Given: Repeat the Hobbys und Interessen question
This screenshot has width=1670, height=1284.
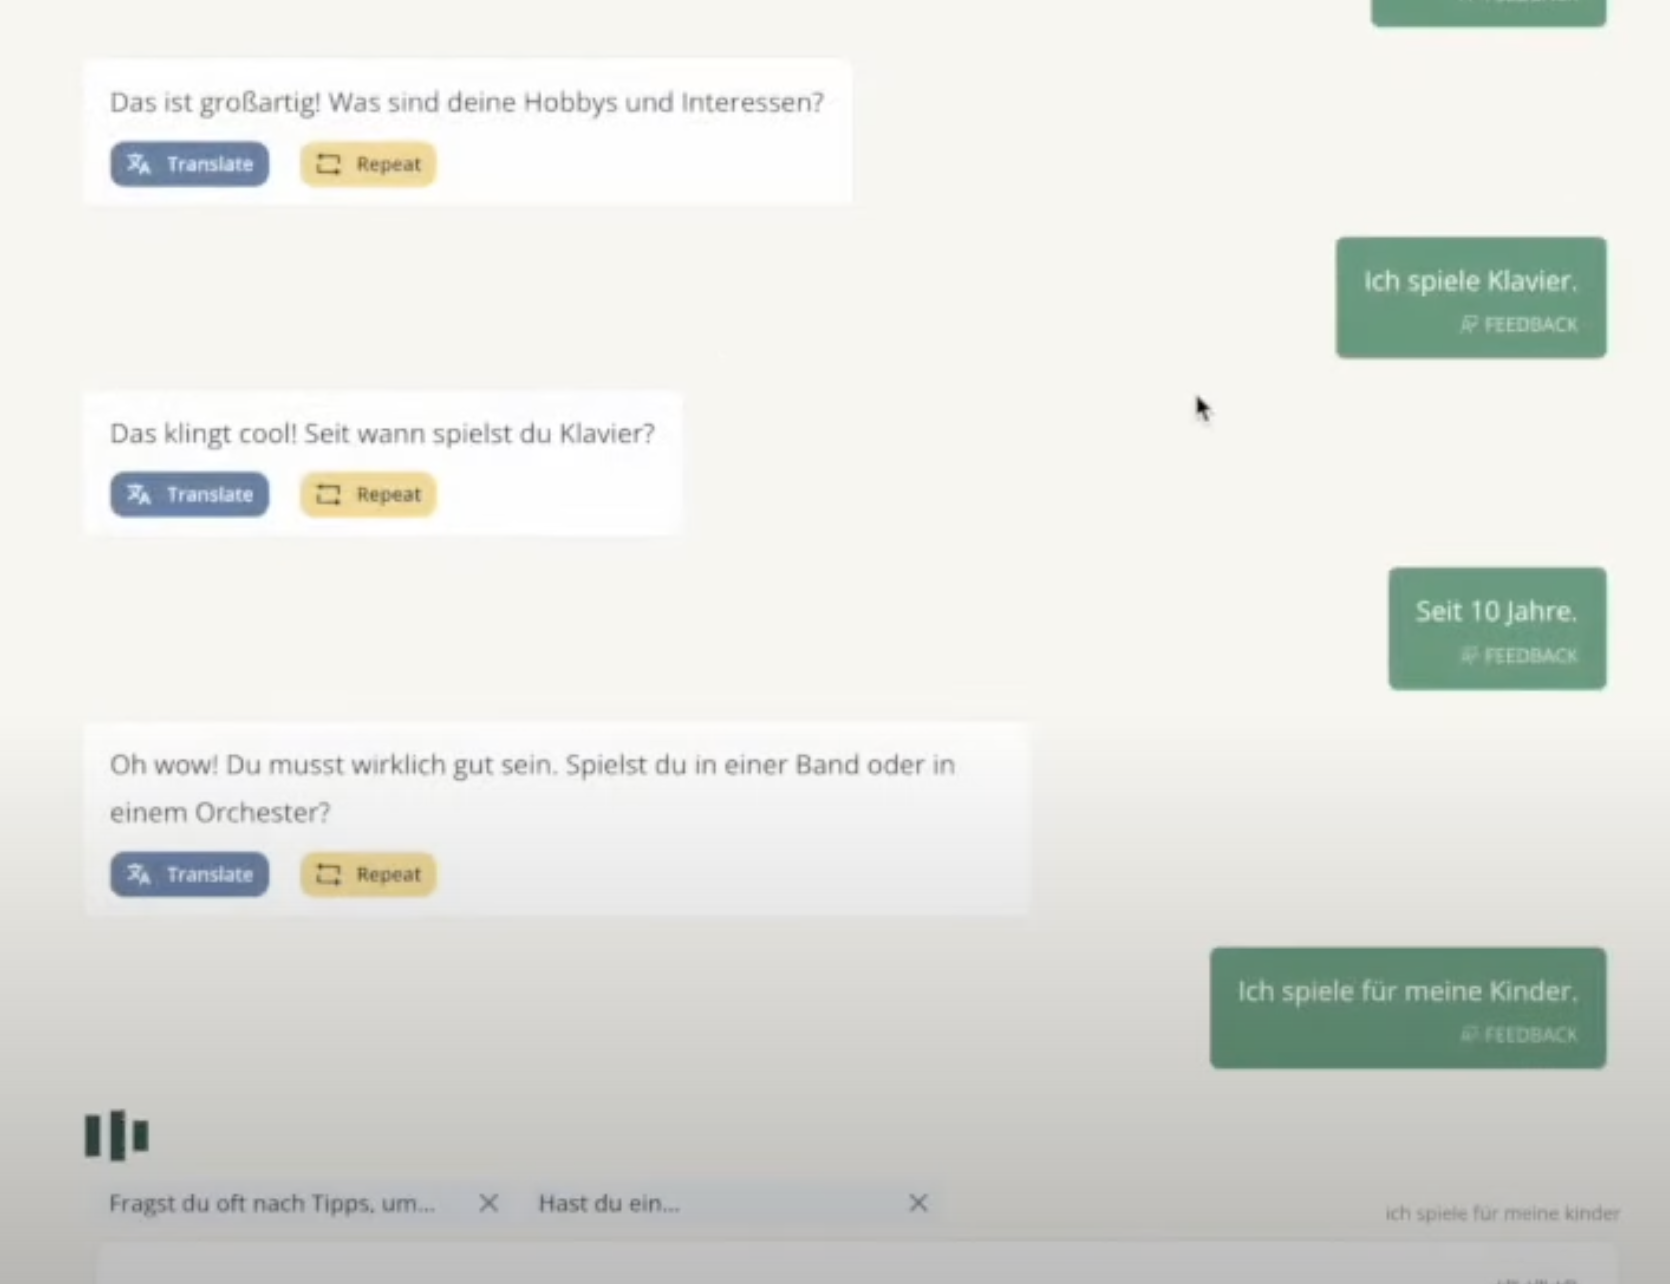Looking at the screenshot, I should click(x=368, y=164).
